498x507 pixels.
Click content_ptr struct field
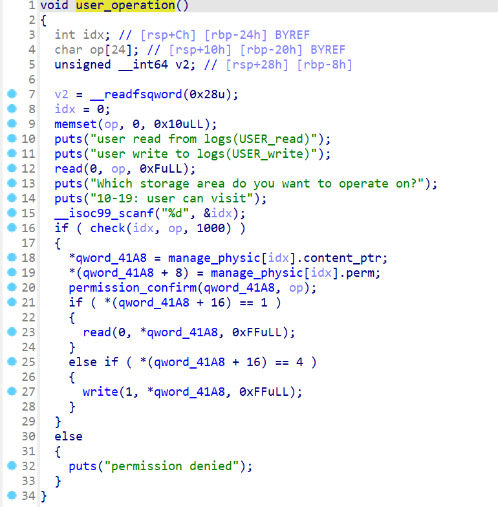point(342,258)
